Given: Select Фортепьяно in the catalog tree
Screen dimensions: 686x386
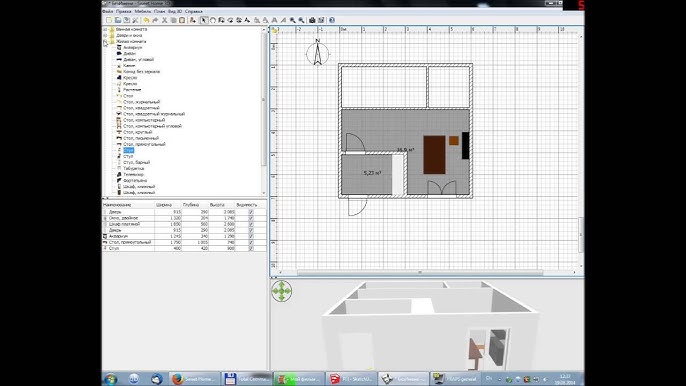Looking at the screenshot, I should point(135,180).
